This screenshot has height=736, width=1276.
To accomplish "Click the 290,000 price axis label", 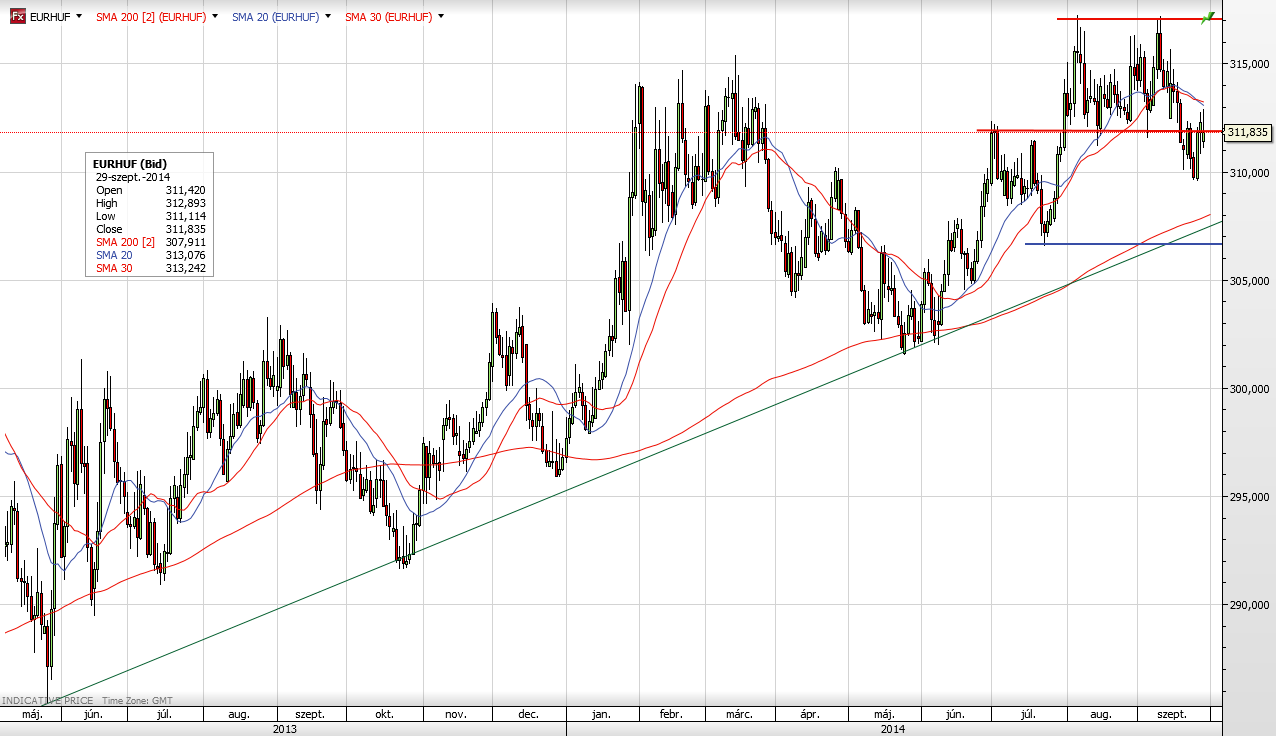I will click(1249, 605).
